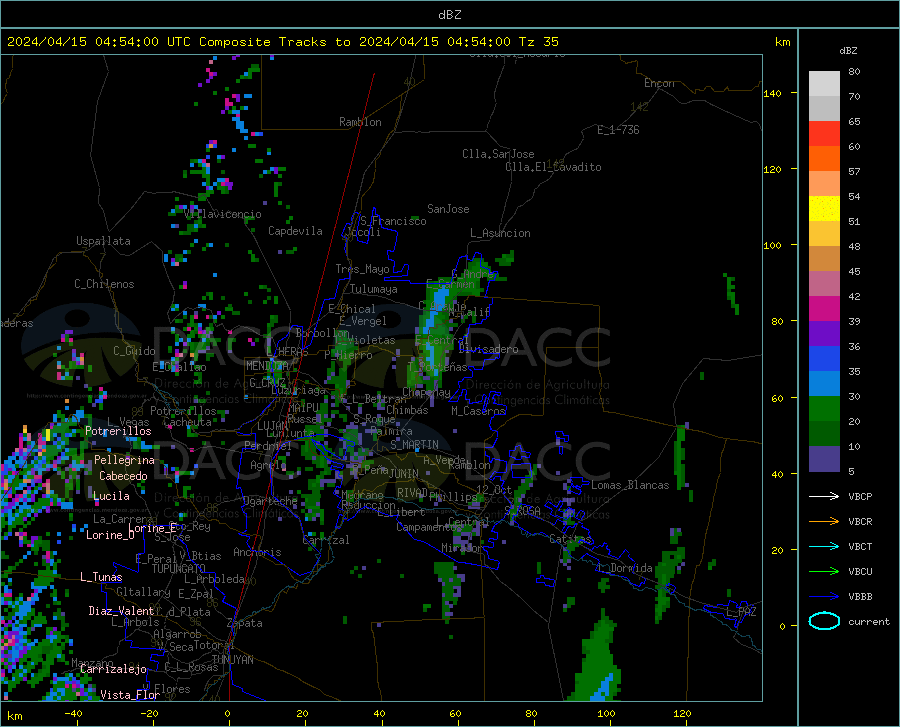Click the 'JUNIN' label
Screen dimensions: 900x727
(x=404, y=473)
